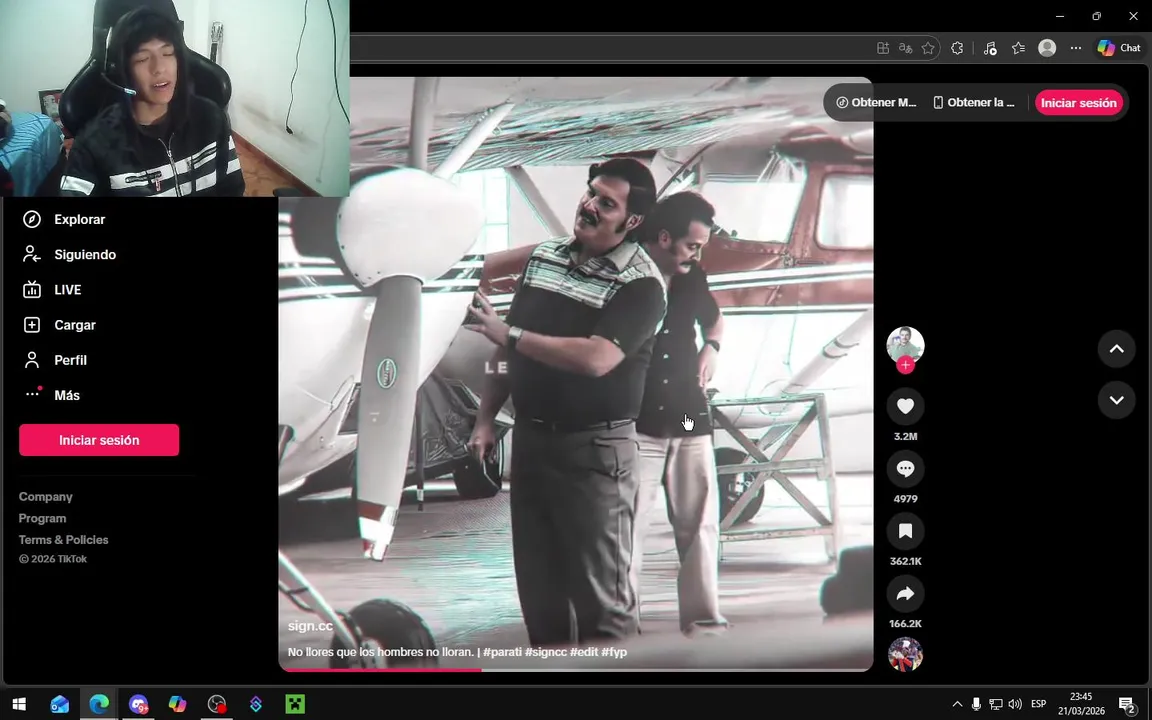The width and height of the screenshot is (1152, 720).
Task: Save the video with the bookmark icon
Action: coord(905,531)
